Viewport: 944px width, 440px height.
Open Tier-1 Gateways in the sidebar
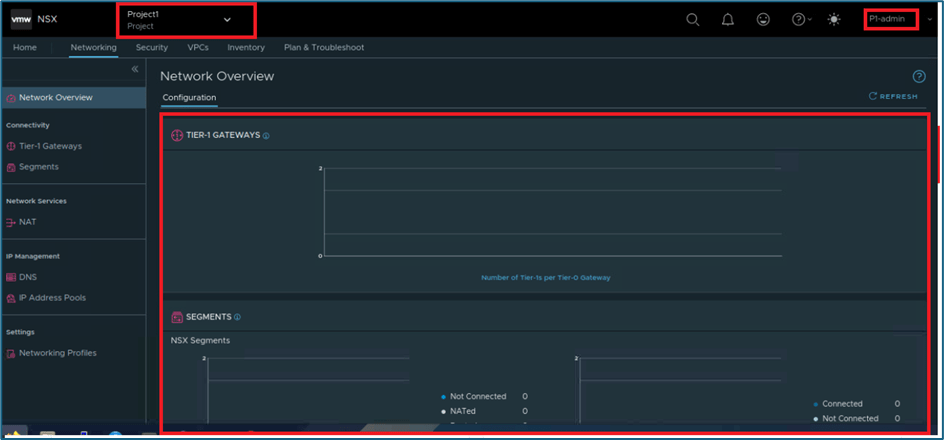click(50, 146)
